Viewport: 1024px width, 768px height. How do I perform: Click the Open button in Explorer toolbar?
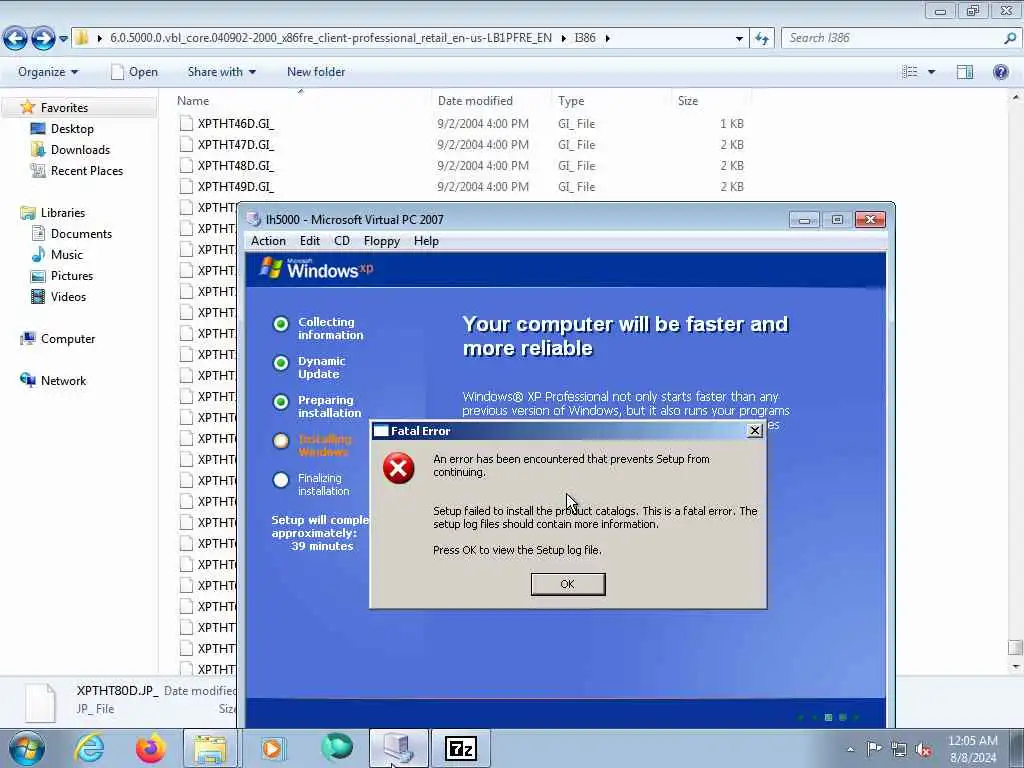click(135, 72)
